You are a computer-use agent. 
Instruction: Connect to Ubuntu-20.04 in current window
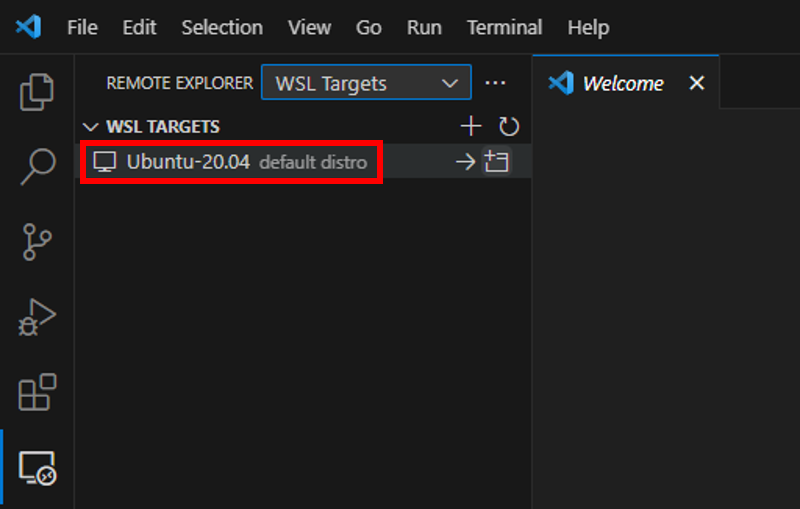pyautogui.click(x=465, y=162)
